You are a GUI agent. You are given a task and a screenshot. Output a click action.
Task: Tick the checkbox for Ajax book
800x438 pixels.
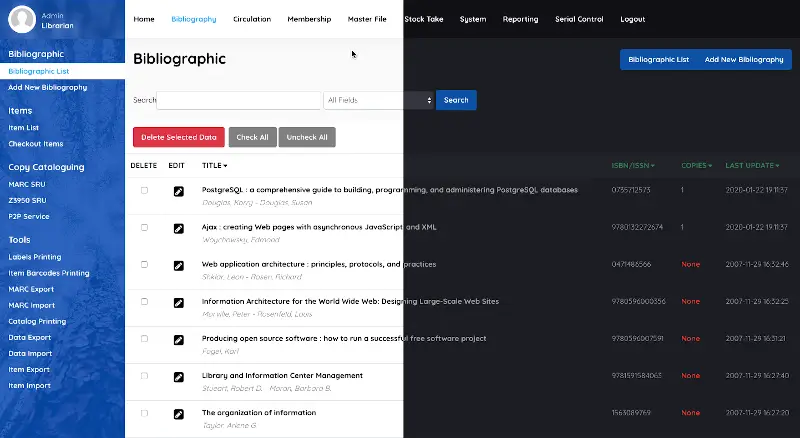[144, 227]
